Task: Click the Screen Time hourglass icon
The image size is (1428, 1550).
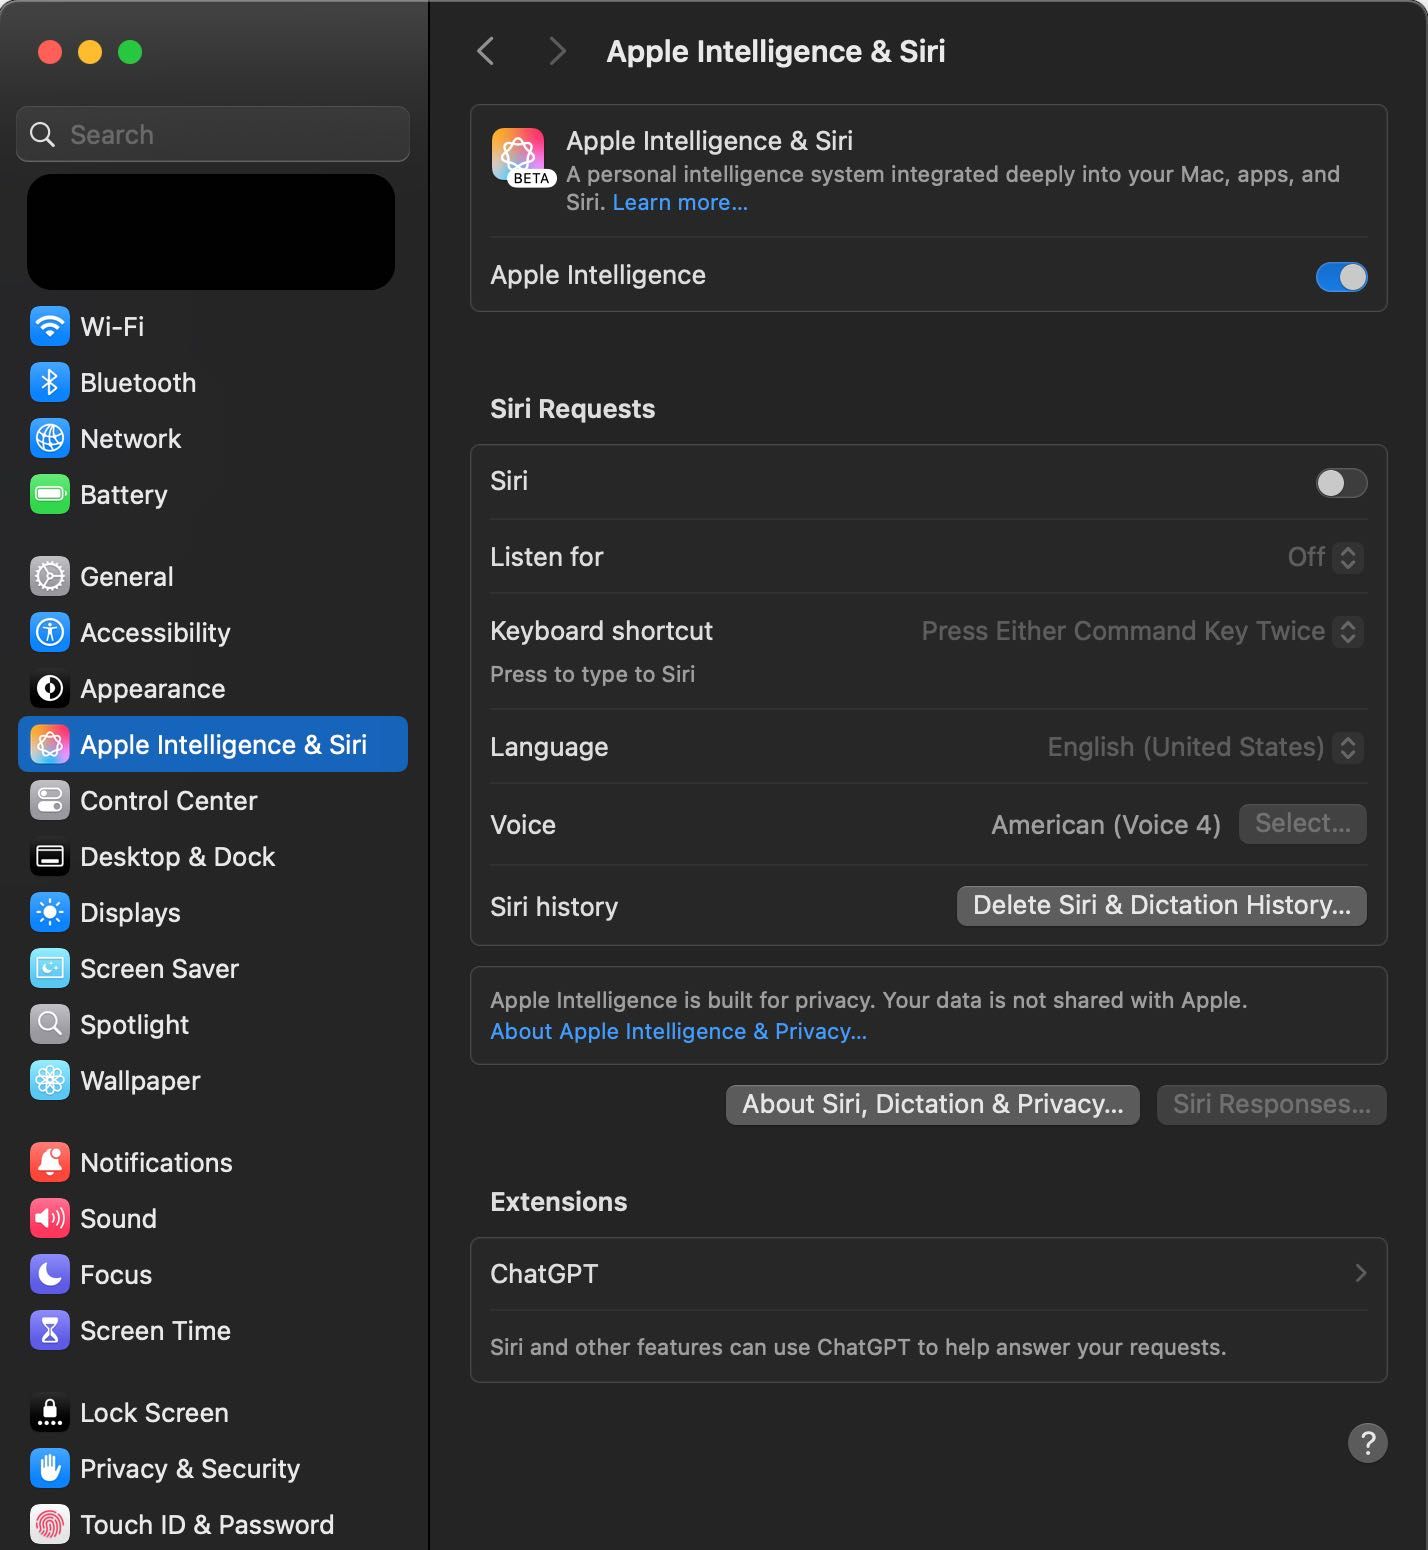Action: 50,1330
